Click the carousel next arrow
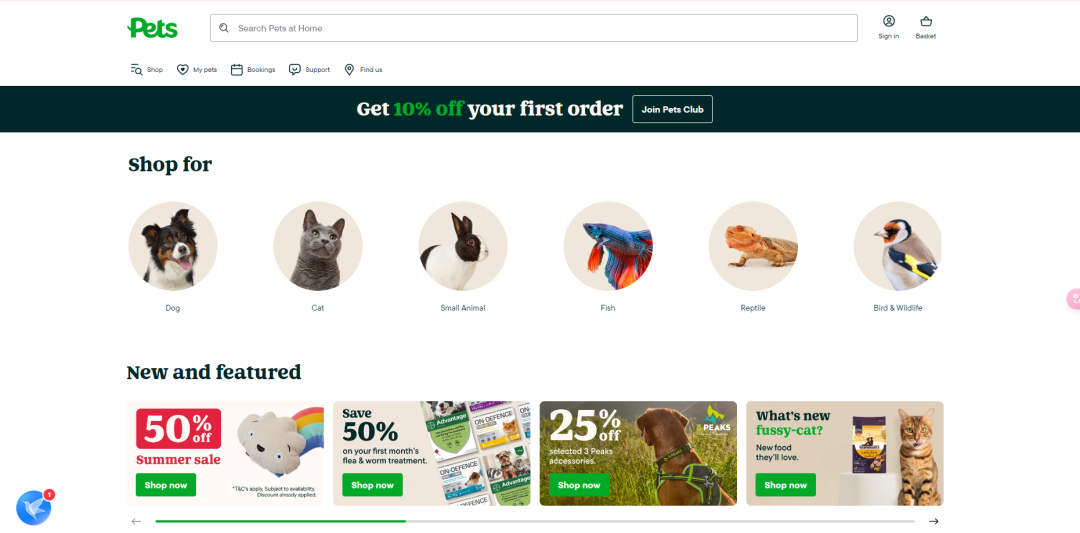This screenshot has height=533, width=1080. [x=933, y=521]
